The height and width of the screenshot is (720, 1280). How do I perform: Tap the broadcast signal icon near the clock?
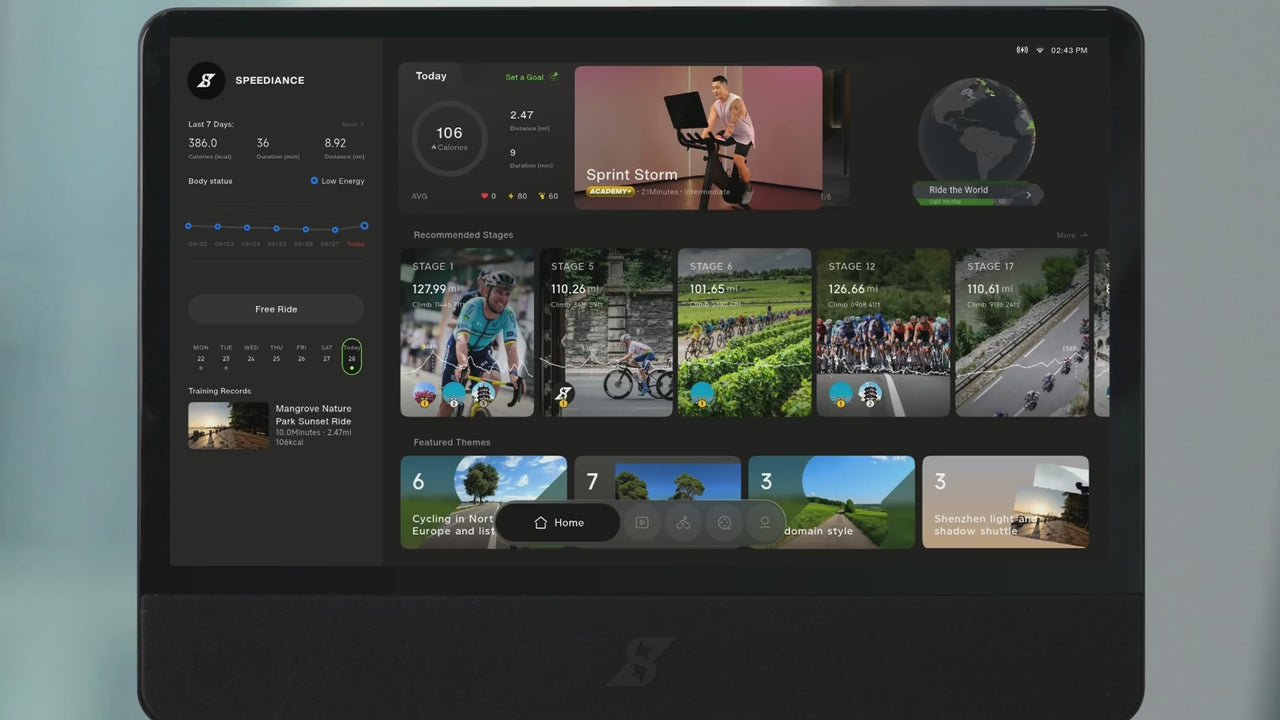pos(1022,50)
